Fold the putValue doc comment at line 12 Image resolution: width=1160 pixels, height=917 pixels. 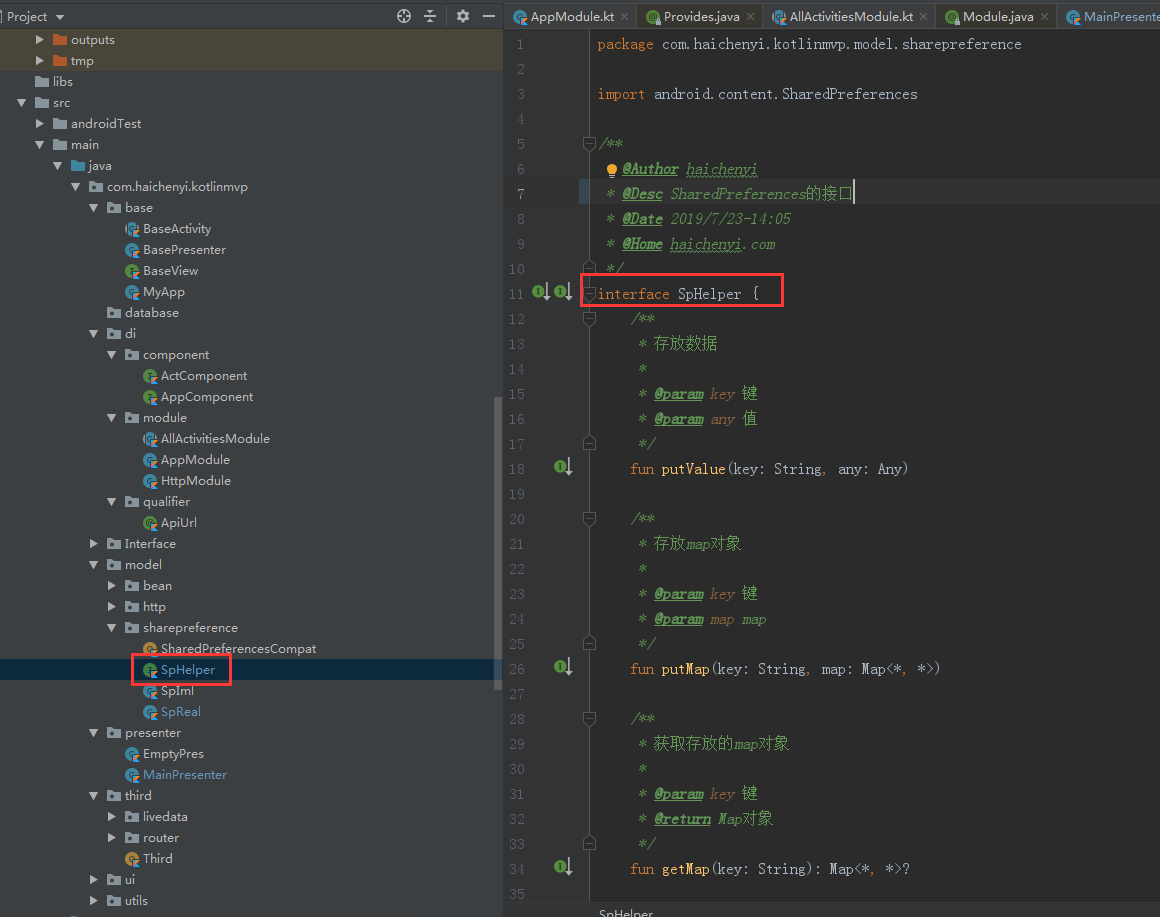pos(590,319)
